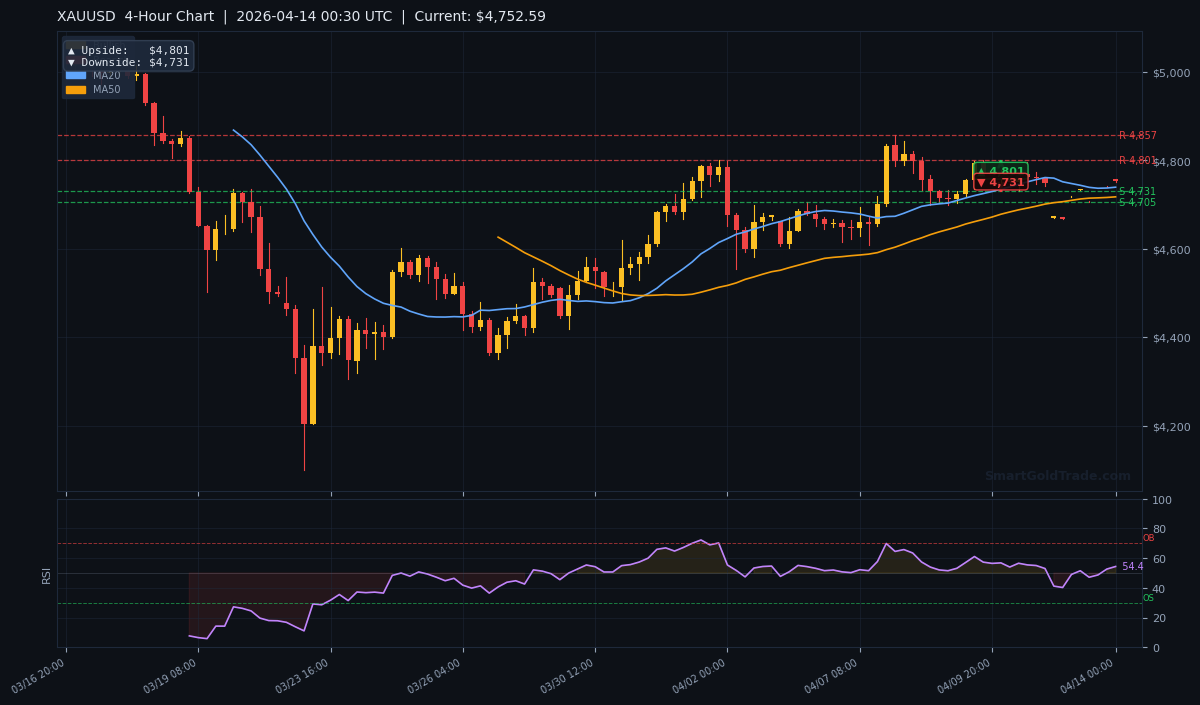Open the XAUUSD symbol selector
The height and width of the screenshot is (705, 1200).
click(80, 16)
